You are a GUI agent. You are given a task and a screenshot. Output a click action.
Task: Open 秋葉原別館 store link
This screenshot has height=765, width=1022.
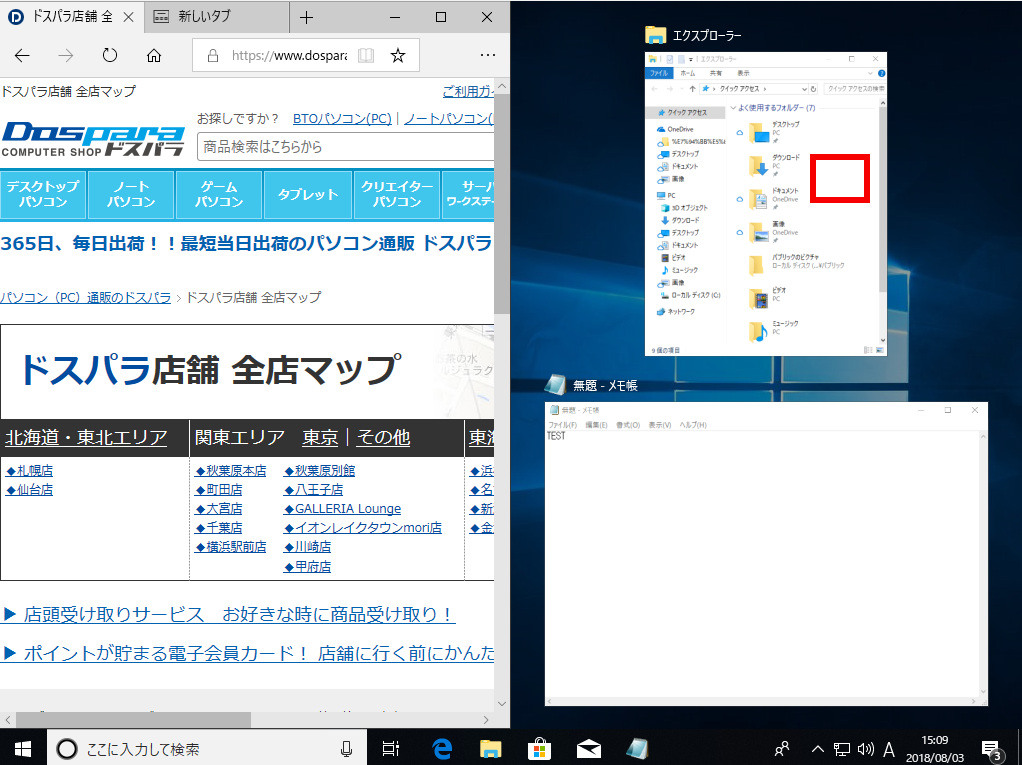[x=319, y=470]
